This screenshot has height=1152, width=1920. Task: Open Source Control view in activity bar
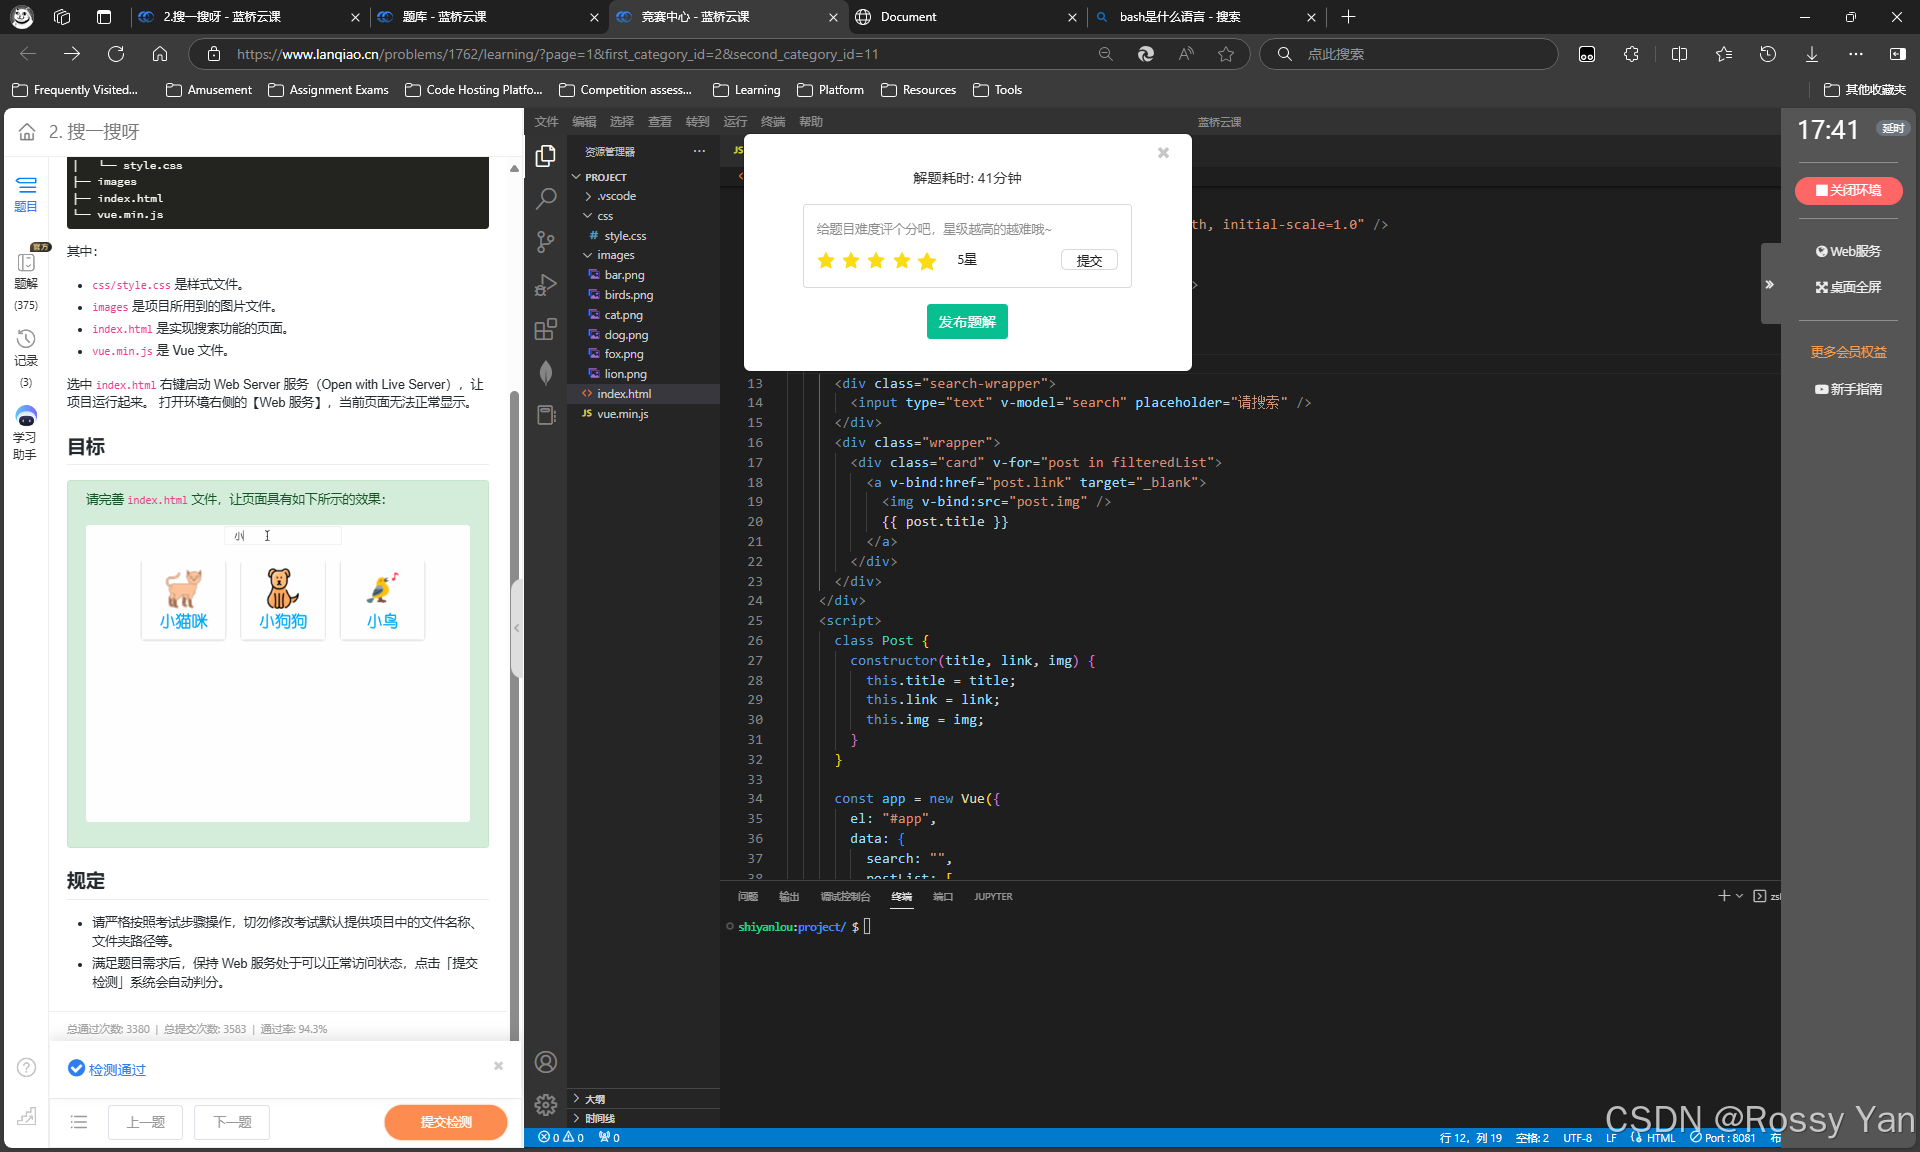(546, 242)
